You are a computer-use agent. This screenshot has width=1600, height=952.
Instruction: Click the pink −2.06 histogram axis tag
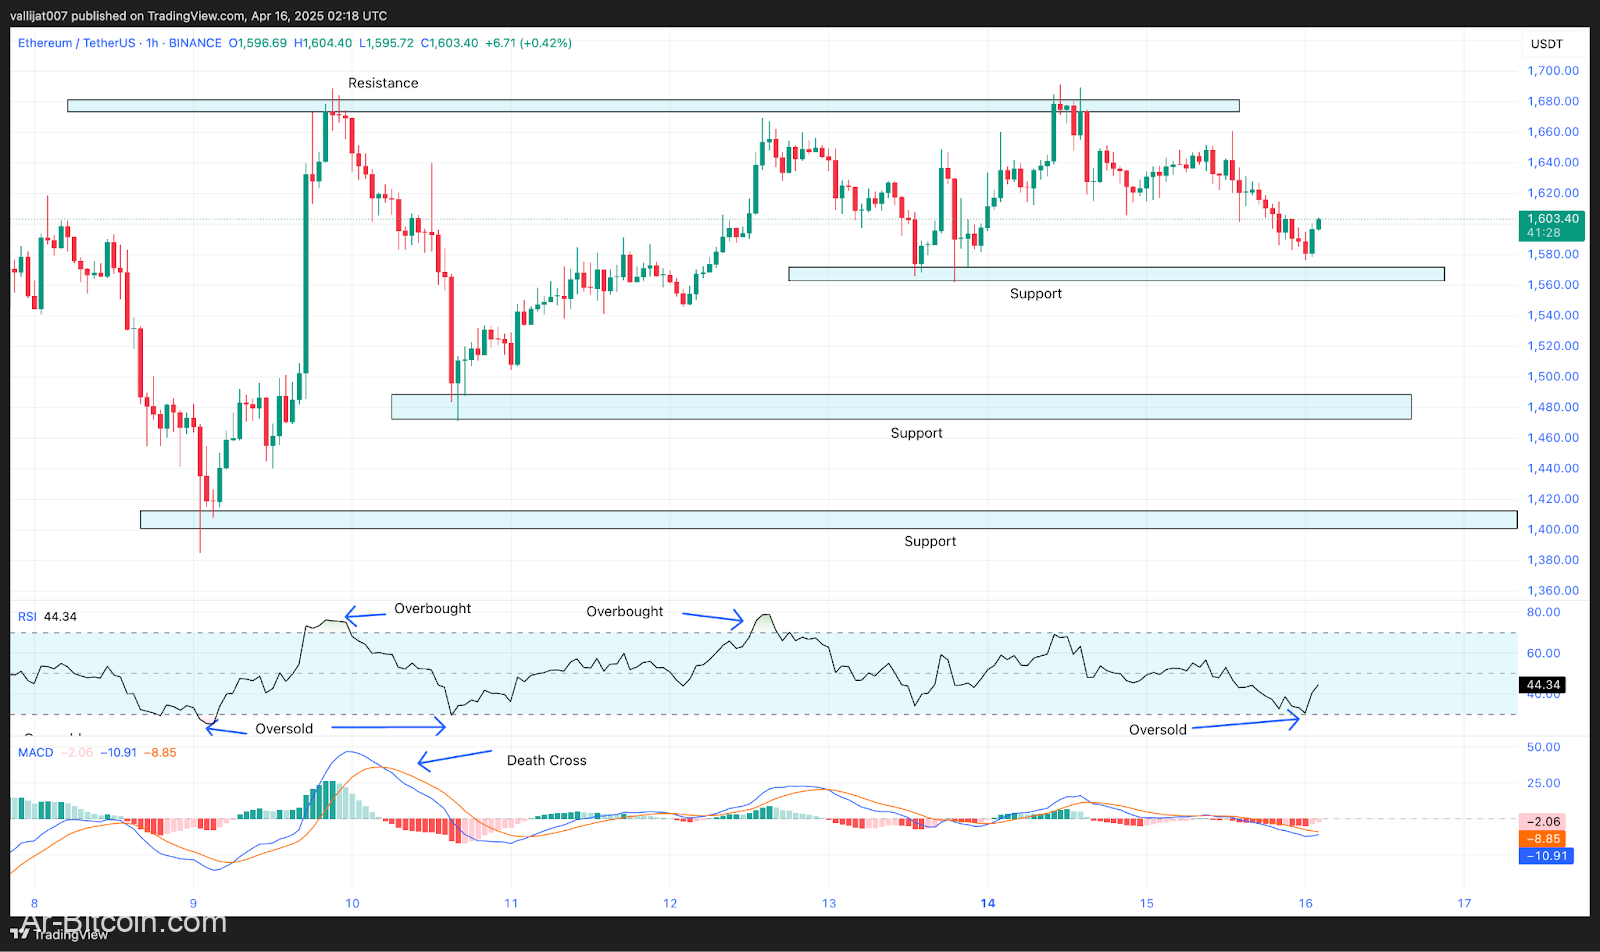pyautogui.click(x=1543, y=822)
